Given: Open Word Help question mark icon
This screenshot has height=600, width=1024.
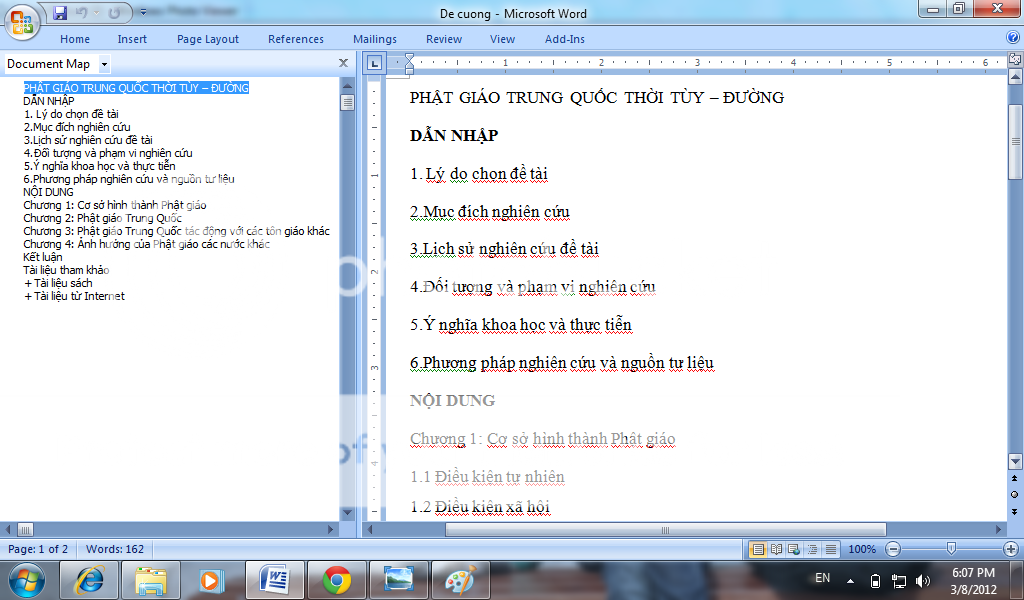Looking at the screenshot, I should (1012, 38).
